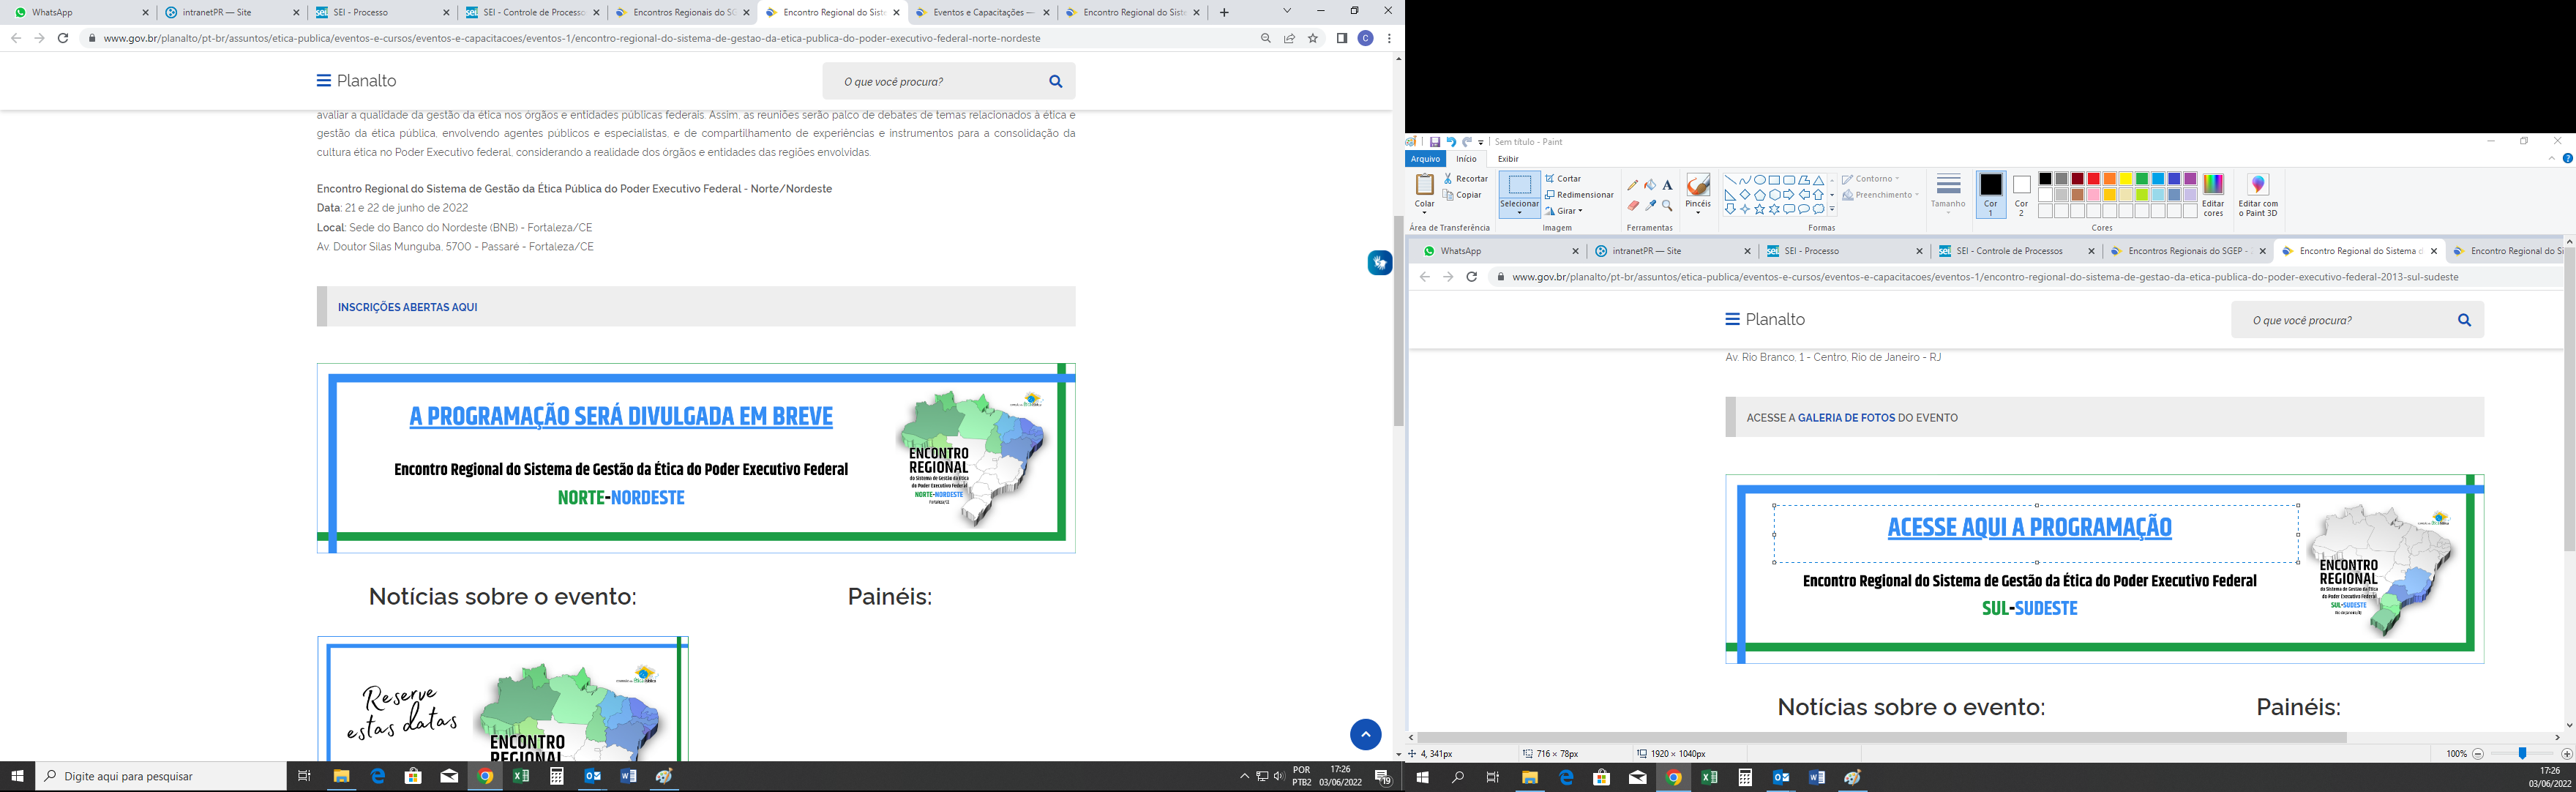Expand the Selecionar options arrow
The height and width of the screenshot is (792, 2576).
(1519, 212)
